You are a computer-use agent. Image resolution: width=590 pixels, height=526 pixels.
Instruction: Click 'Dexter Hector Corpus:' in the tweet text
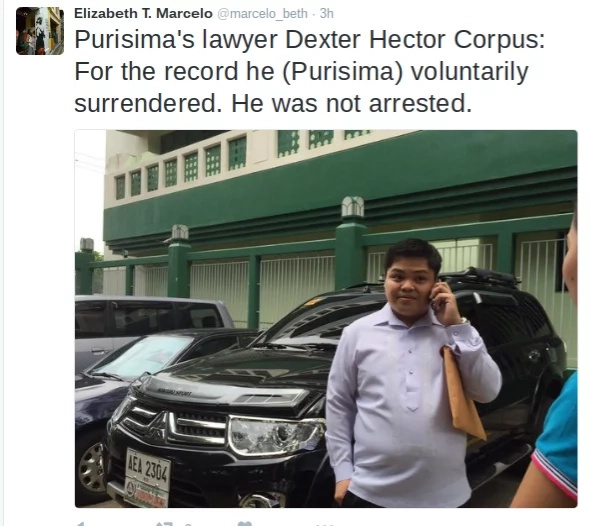(x=415, y=39)
